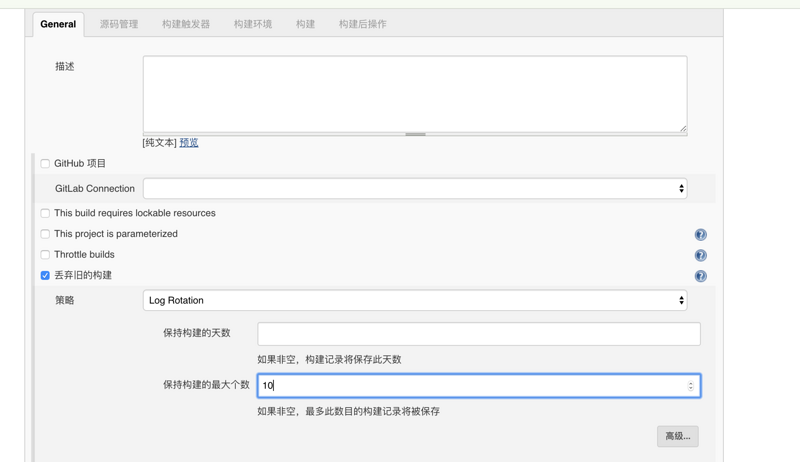The image size is (800, 462).
Task: Click the 预览 link below description
Action: 189,143
